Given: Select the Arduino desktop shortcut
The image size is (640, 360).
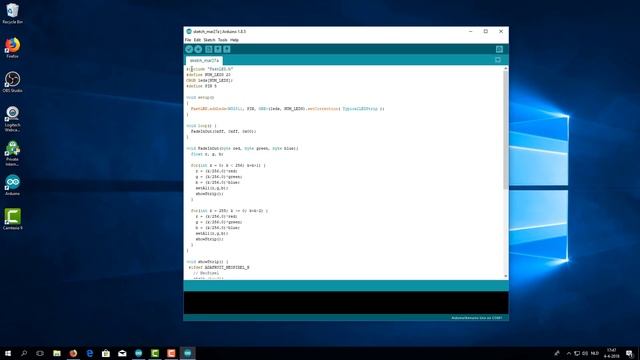Looking at the screenshot, I should [x=13, y=185].
